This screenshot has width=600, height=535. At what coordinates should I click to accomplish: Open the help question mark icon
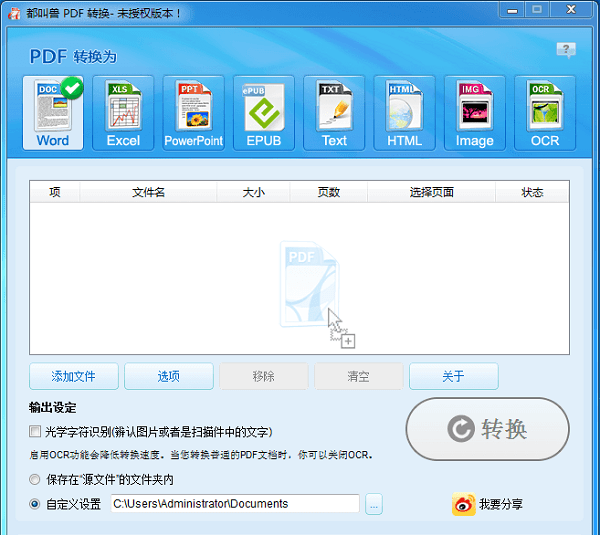(566, 50)
